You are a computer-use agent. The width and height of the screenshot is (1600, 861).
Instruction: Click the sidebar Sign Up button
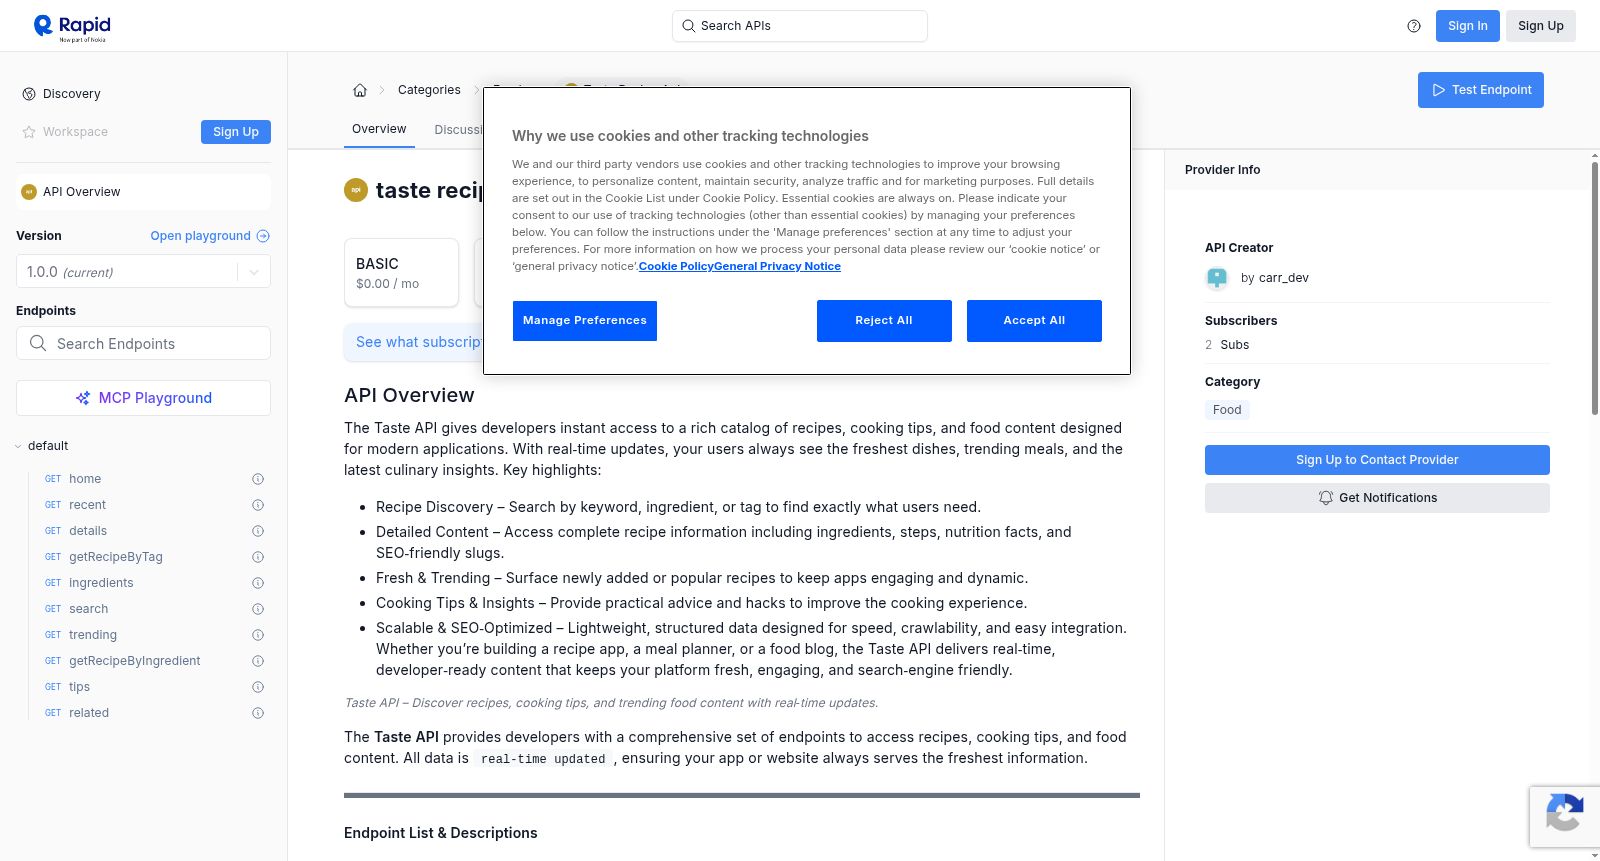click(x=236, y=132)
